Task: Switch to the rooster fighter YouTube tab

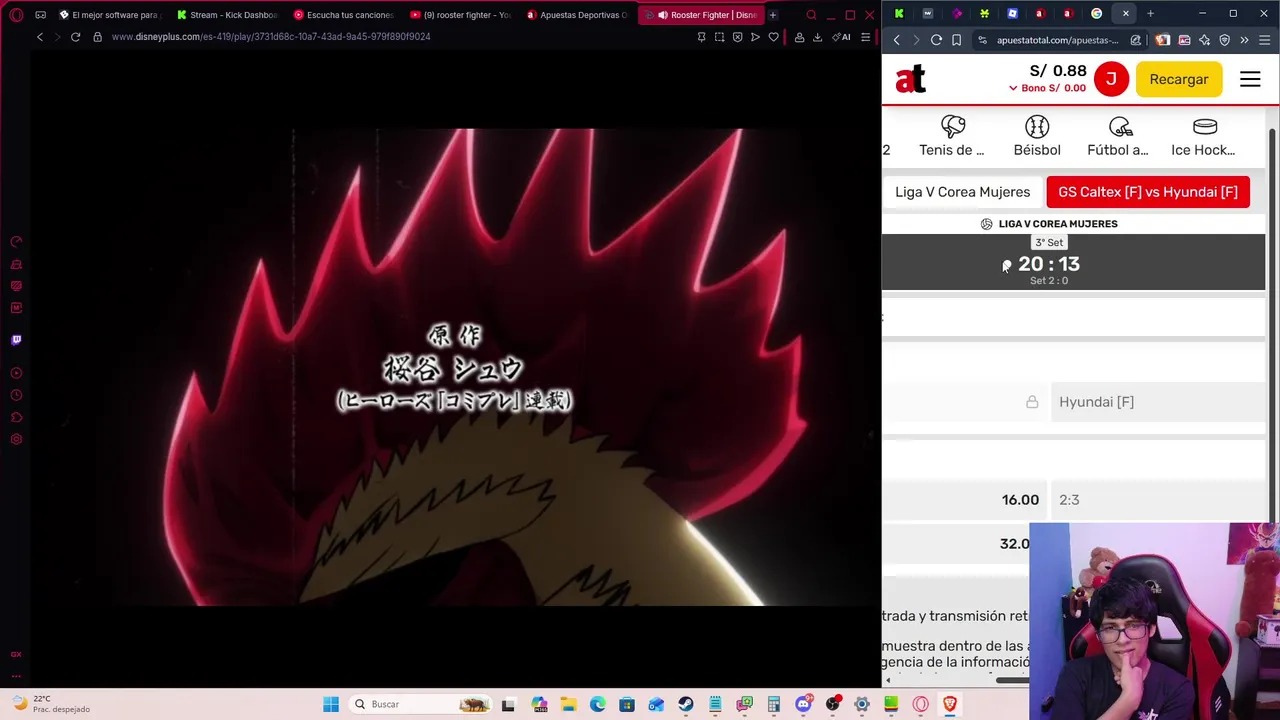Action: coord(461,15)
